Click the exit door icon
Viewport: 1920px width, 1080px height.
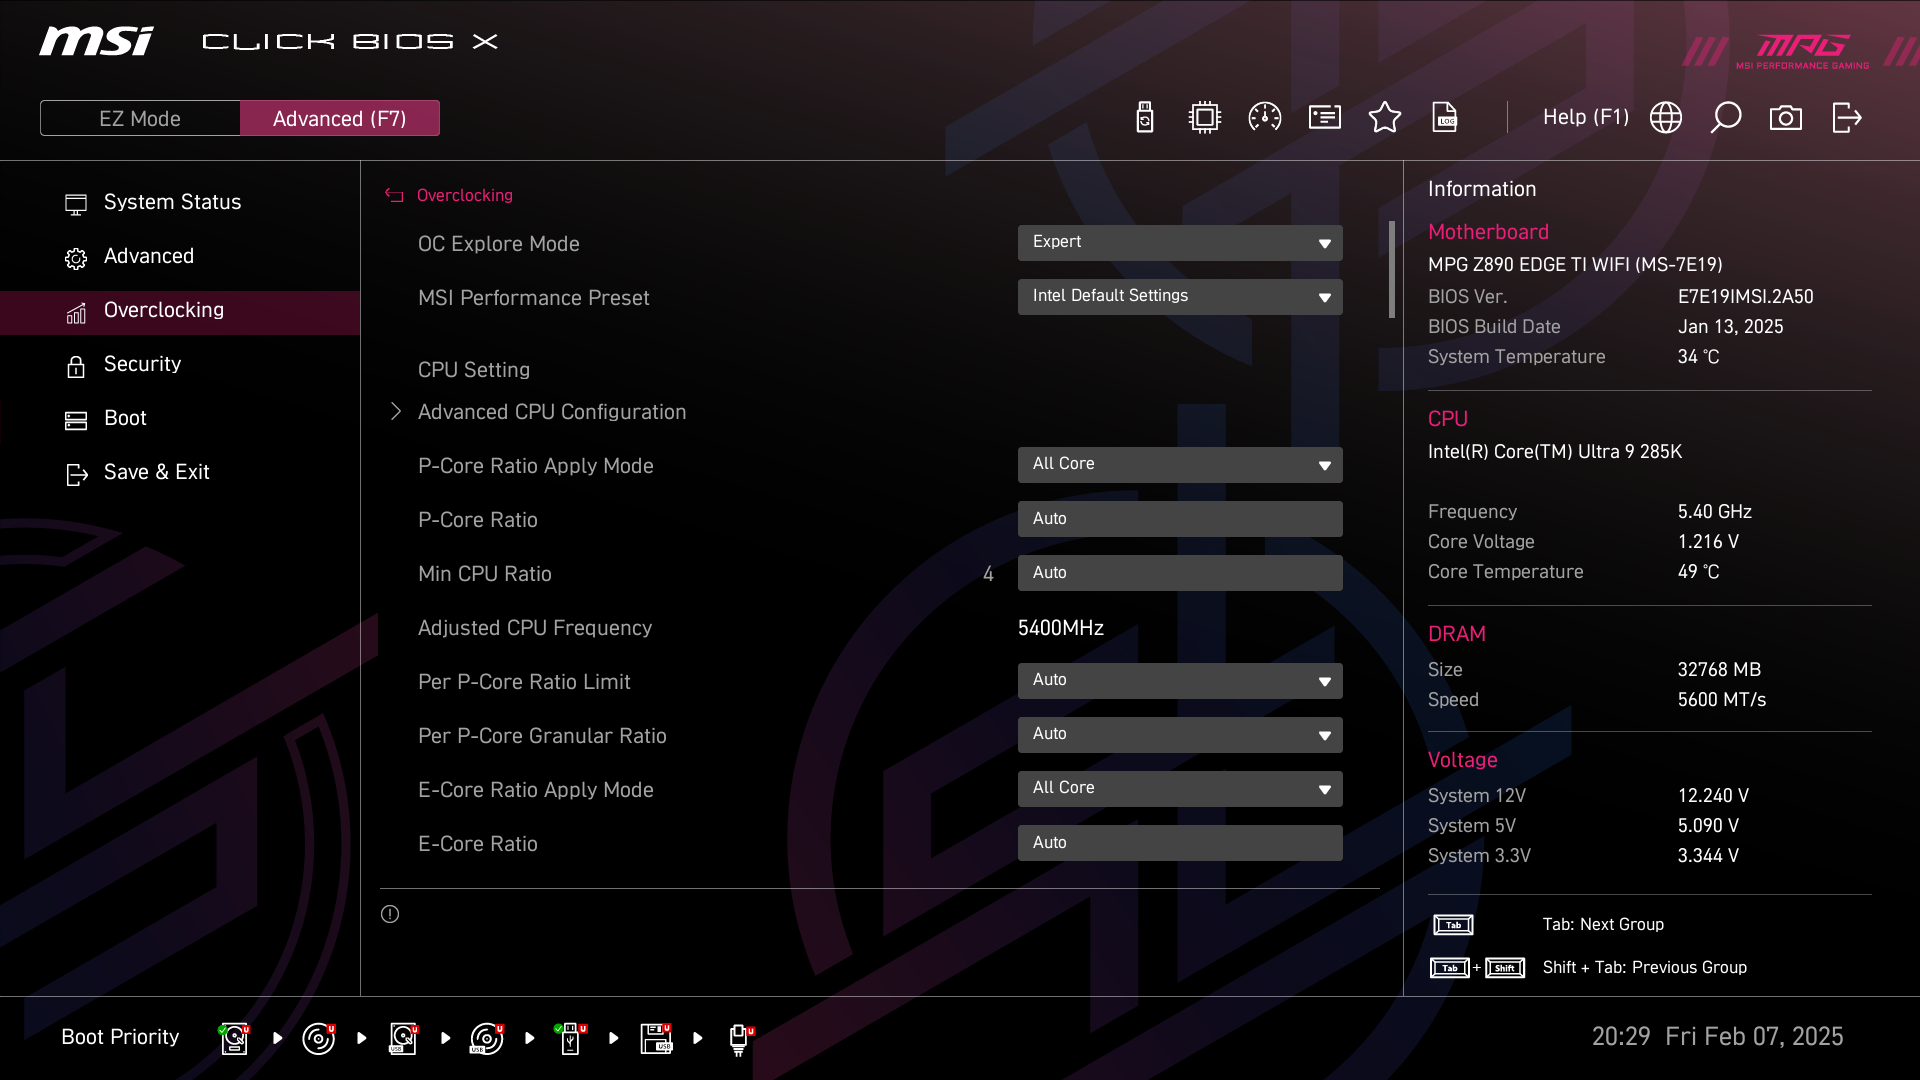[1846, 118]
